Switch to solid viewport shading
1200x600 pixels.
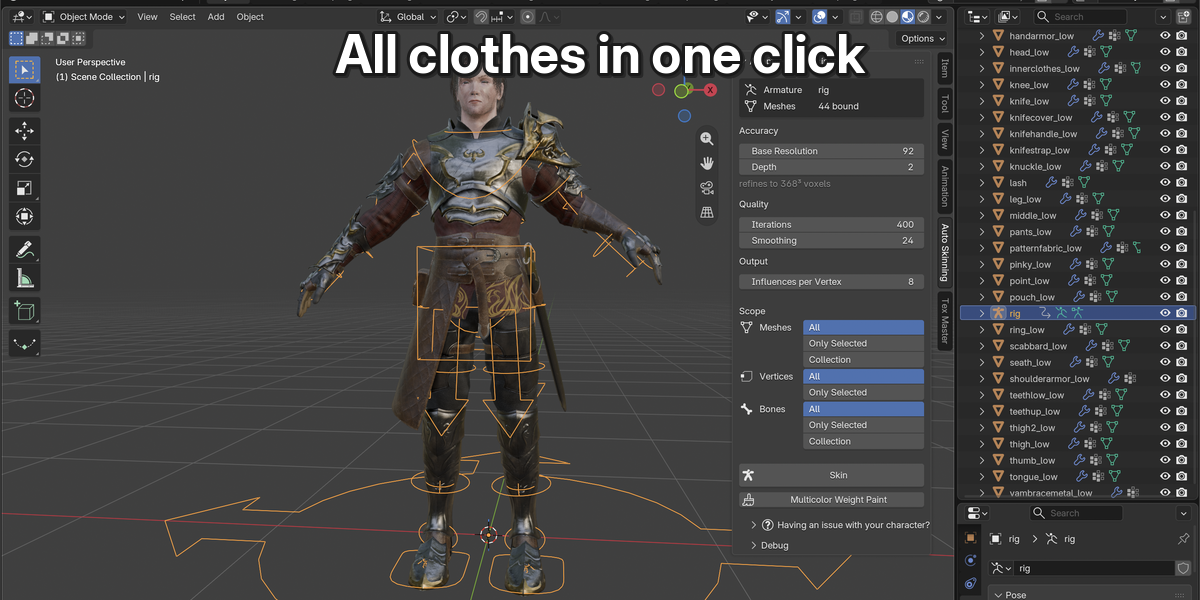pyautogui.click(x=893, y=17)
